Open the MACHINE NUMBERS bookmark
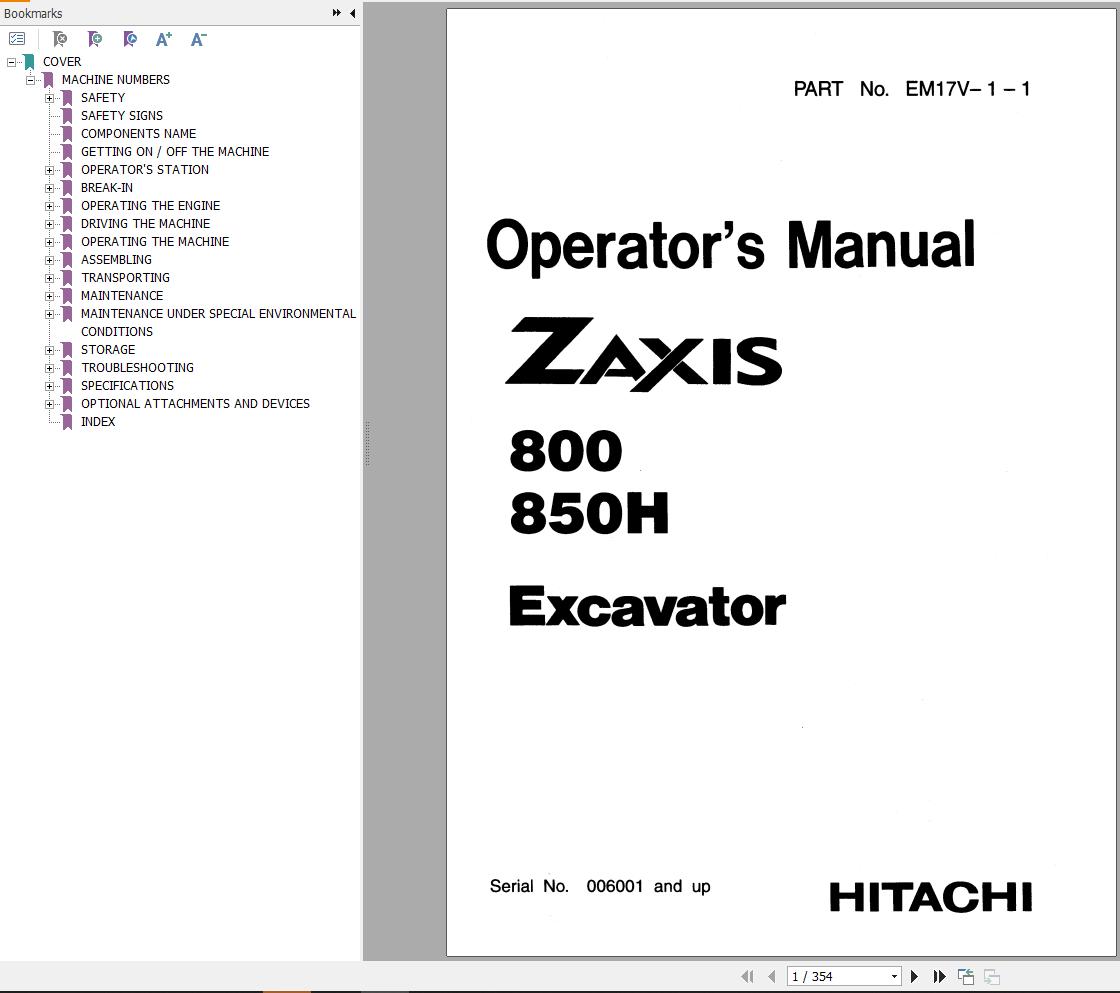The width and height of the screenshot is (1120, 993). (x=116, y=80)
